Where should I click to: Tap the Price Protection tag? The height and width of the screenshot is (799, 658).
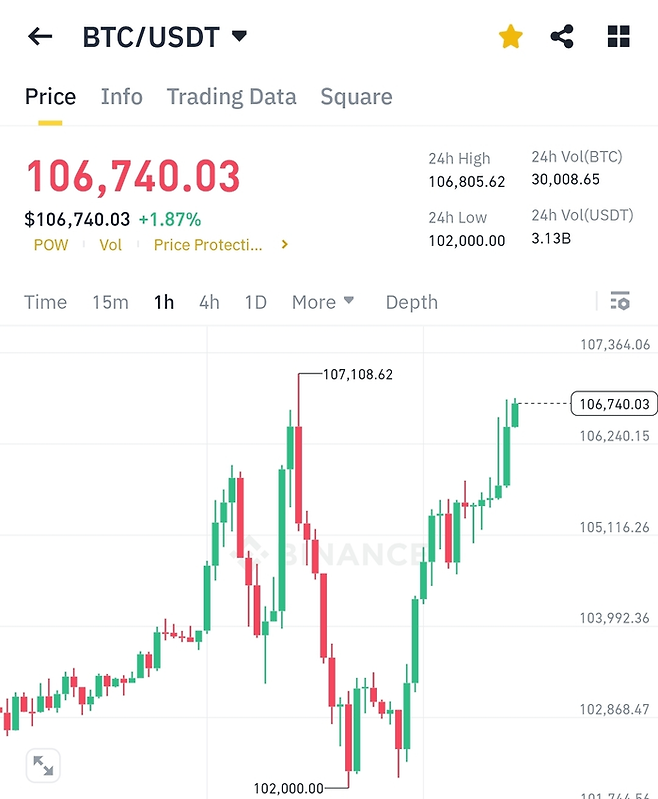click(207, 245)
